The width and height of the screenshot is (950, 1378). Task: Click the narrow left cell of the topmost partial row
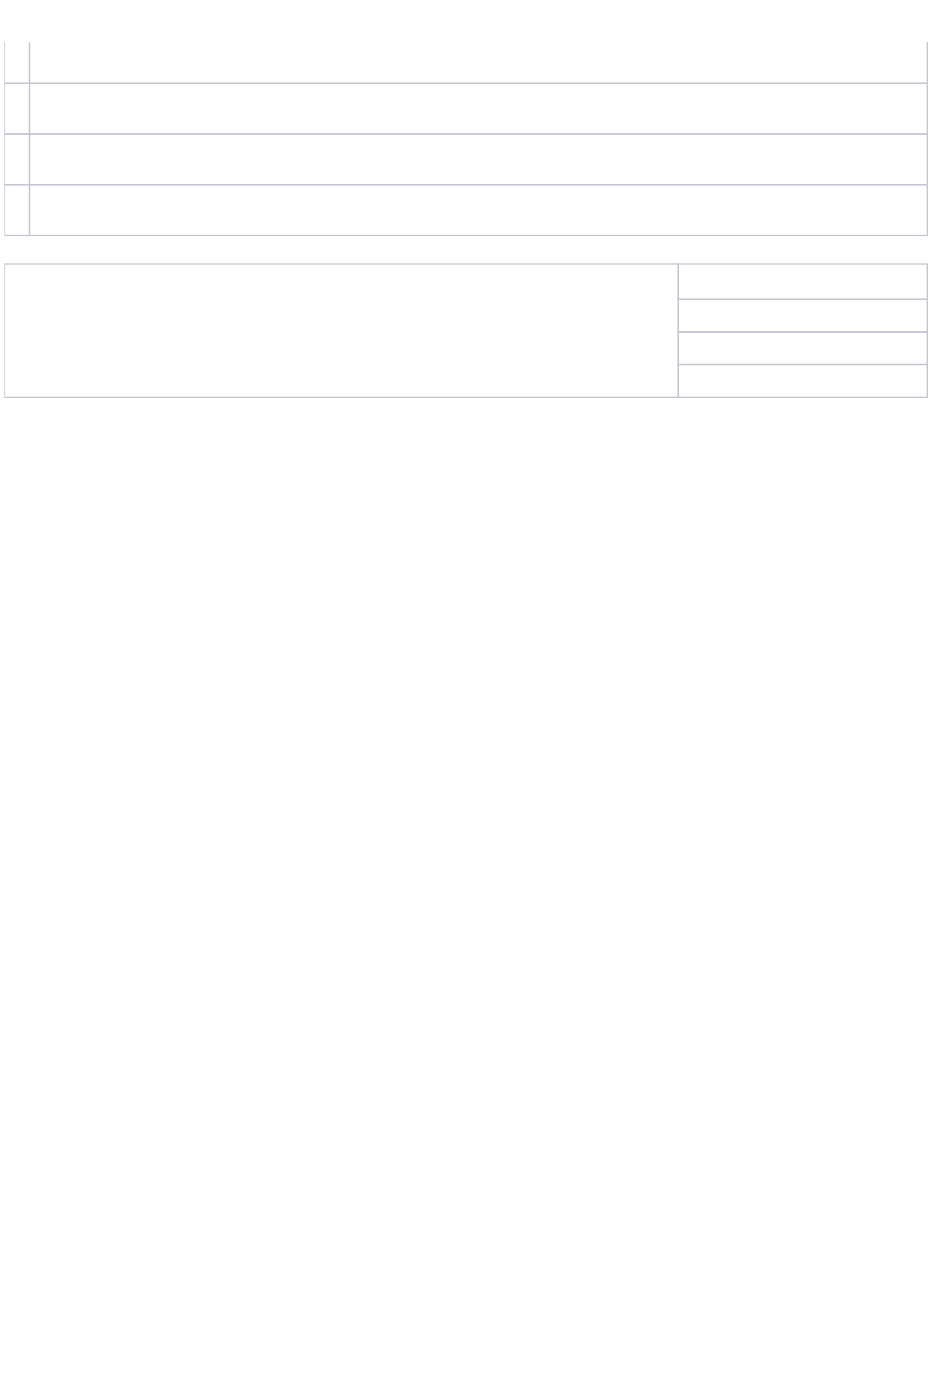[x=17, y=62]
